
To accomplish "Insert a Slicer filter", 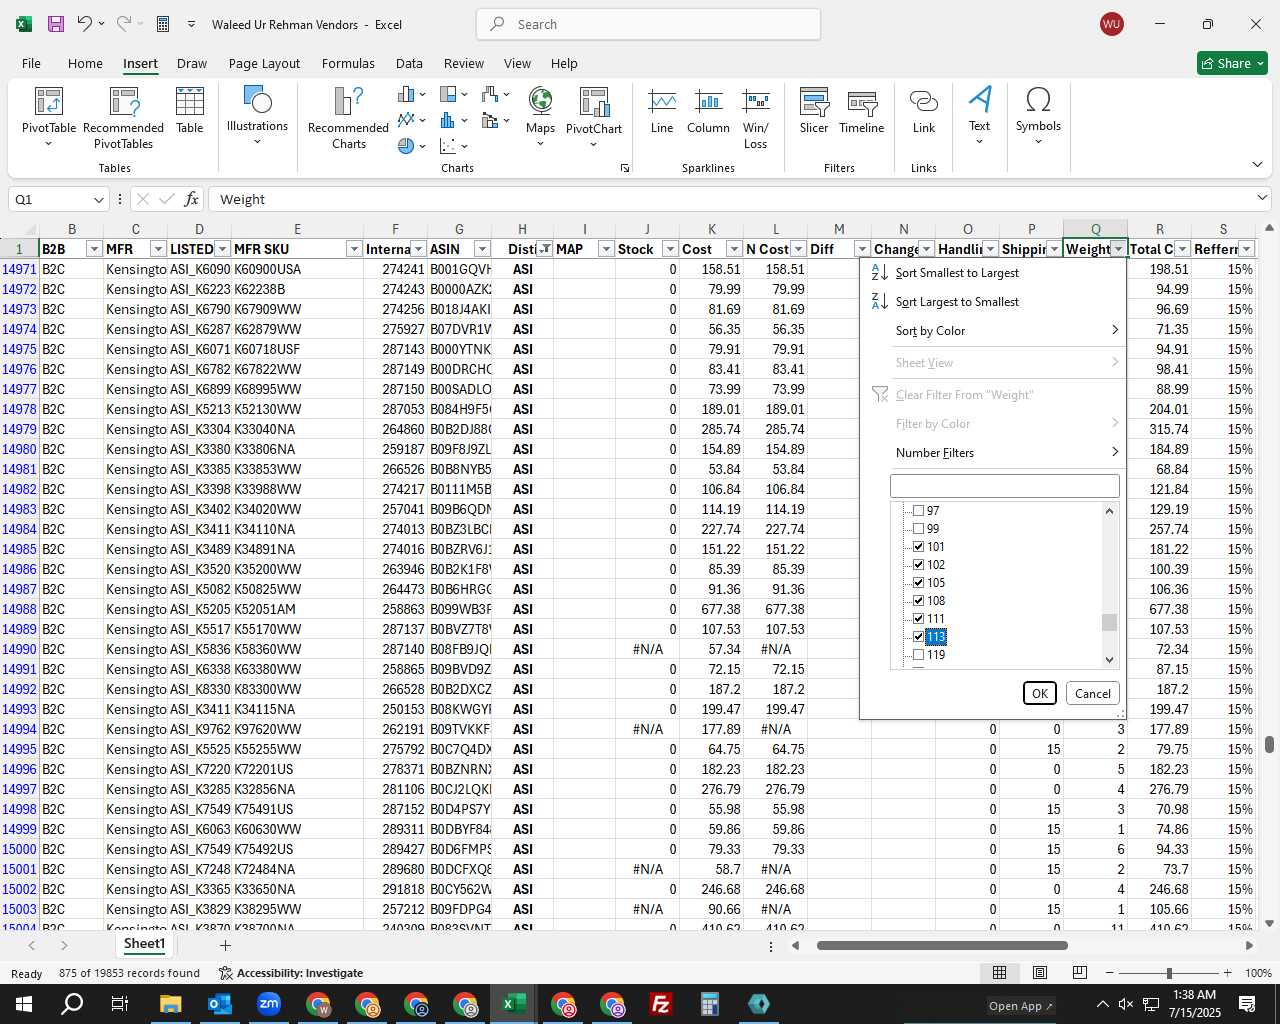I will [814, 111].
